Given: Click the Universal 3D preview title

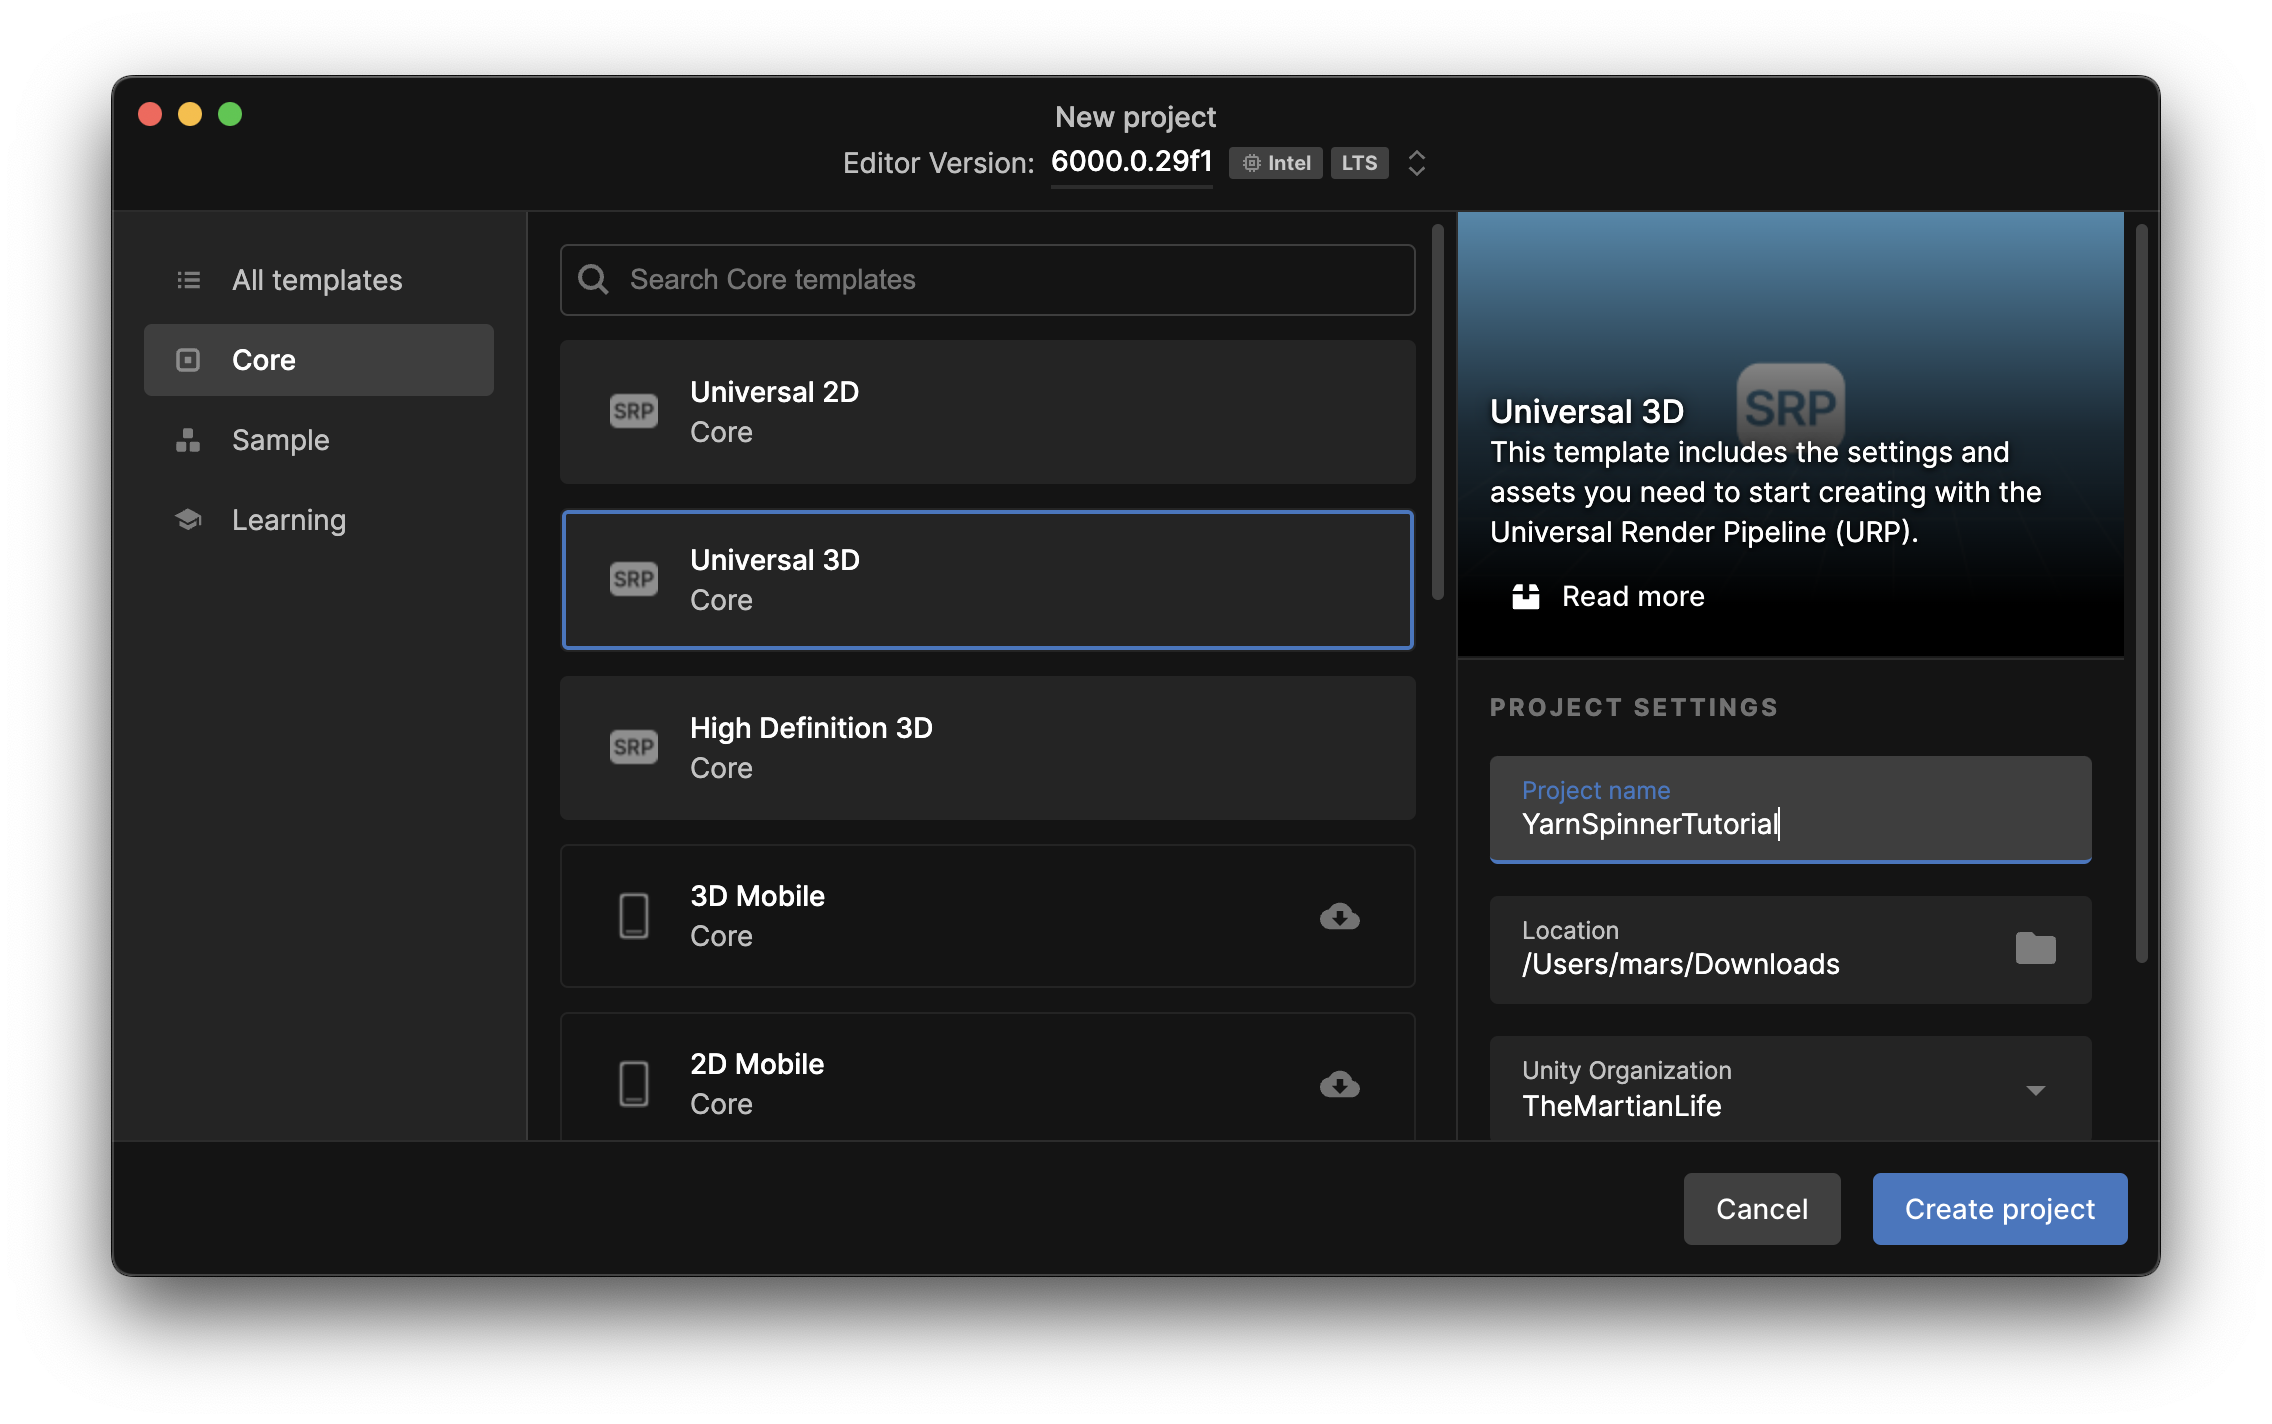Looking at the screenshot, I should click(x=1587, y=411).
